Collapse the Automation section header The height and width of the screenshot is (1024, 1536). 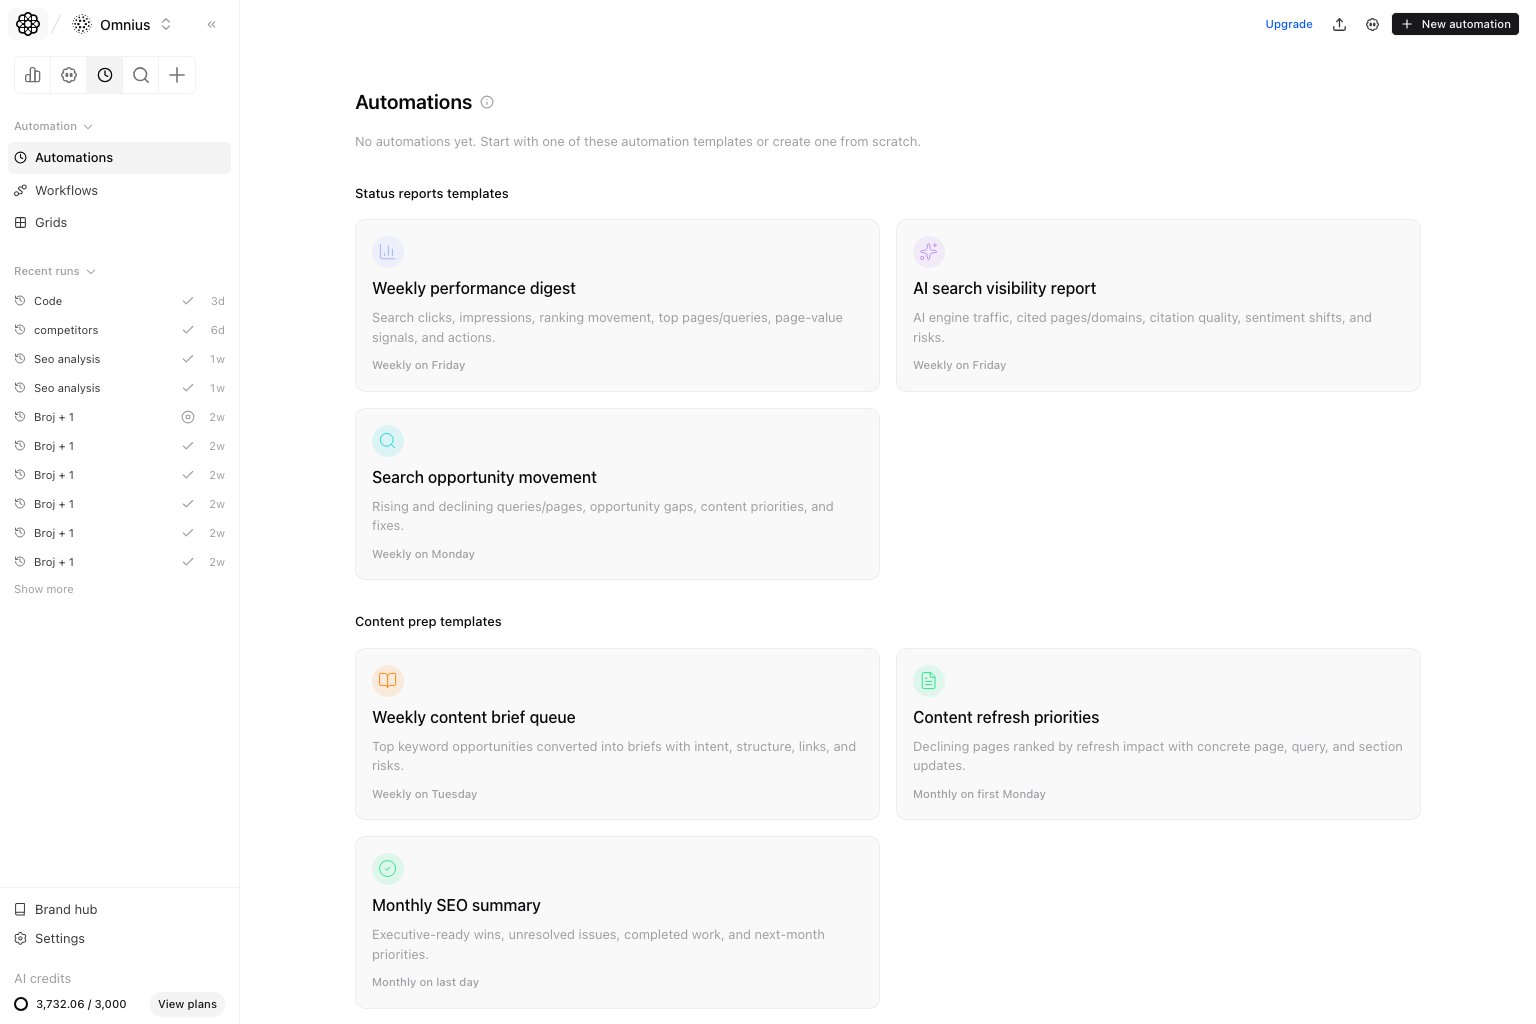click(x=53, y=126)
